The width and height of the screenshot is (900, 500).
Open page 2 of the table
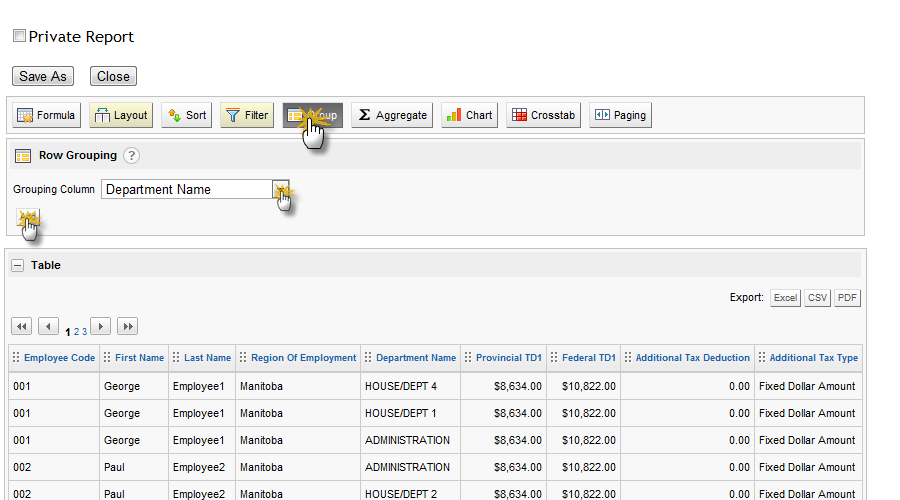[x=76, y=332]
